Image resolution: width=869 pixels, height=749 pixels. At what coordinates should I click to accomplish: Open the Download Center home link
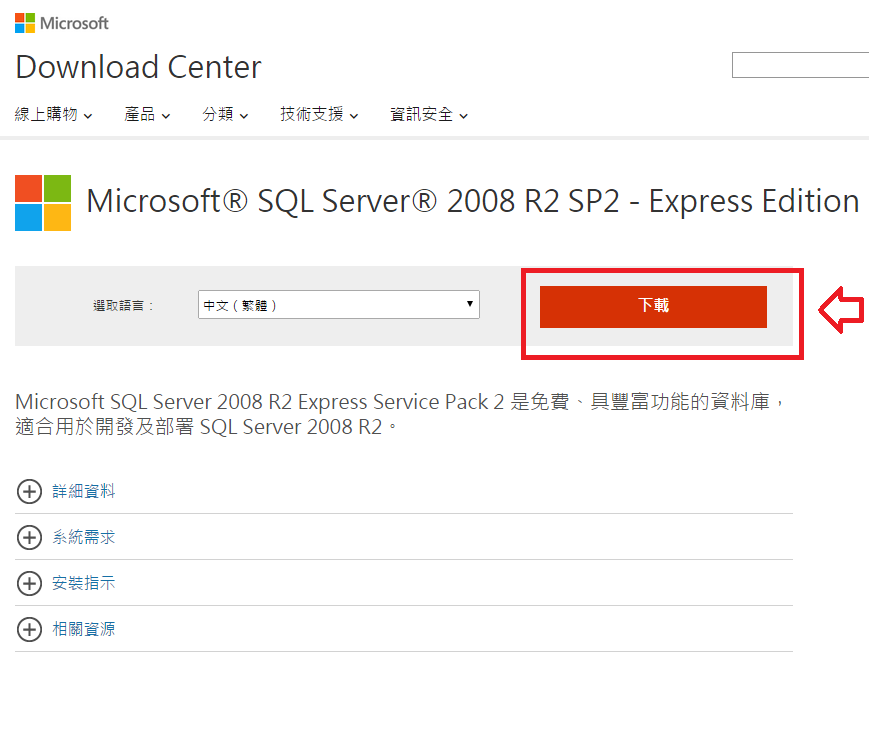coord(138,67)
